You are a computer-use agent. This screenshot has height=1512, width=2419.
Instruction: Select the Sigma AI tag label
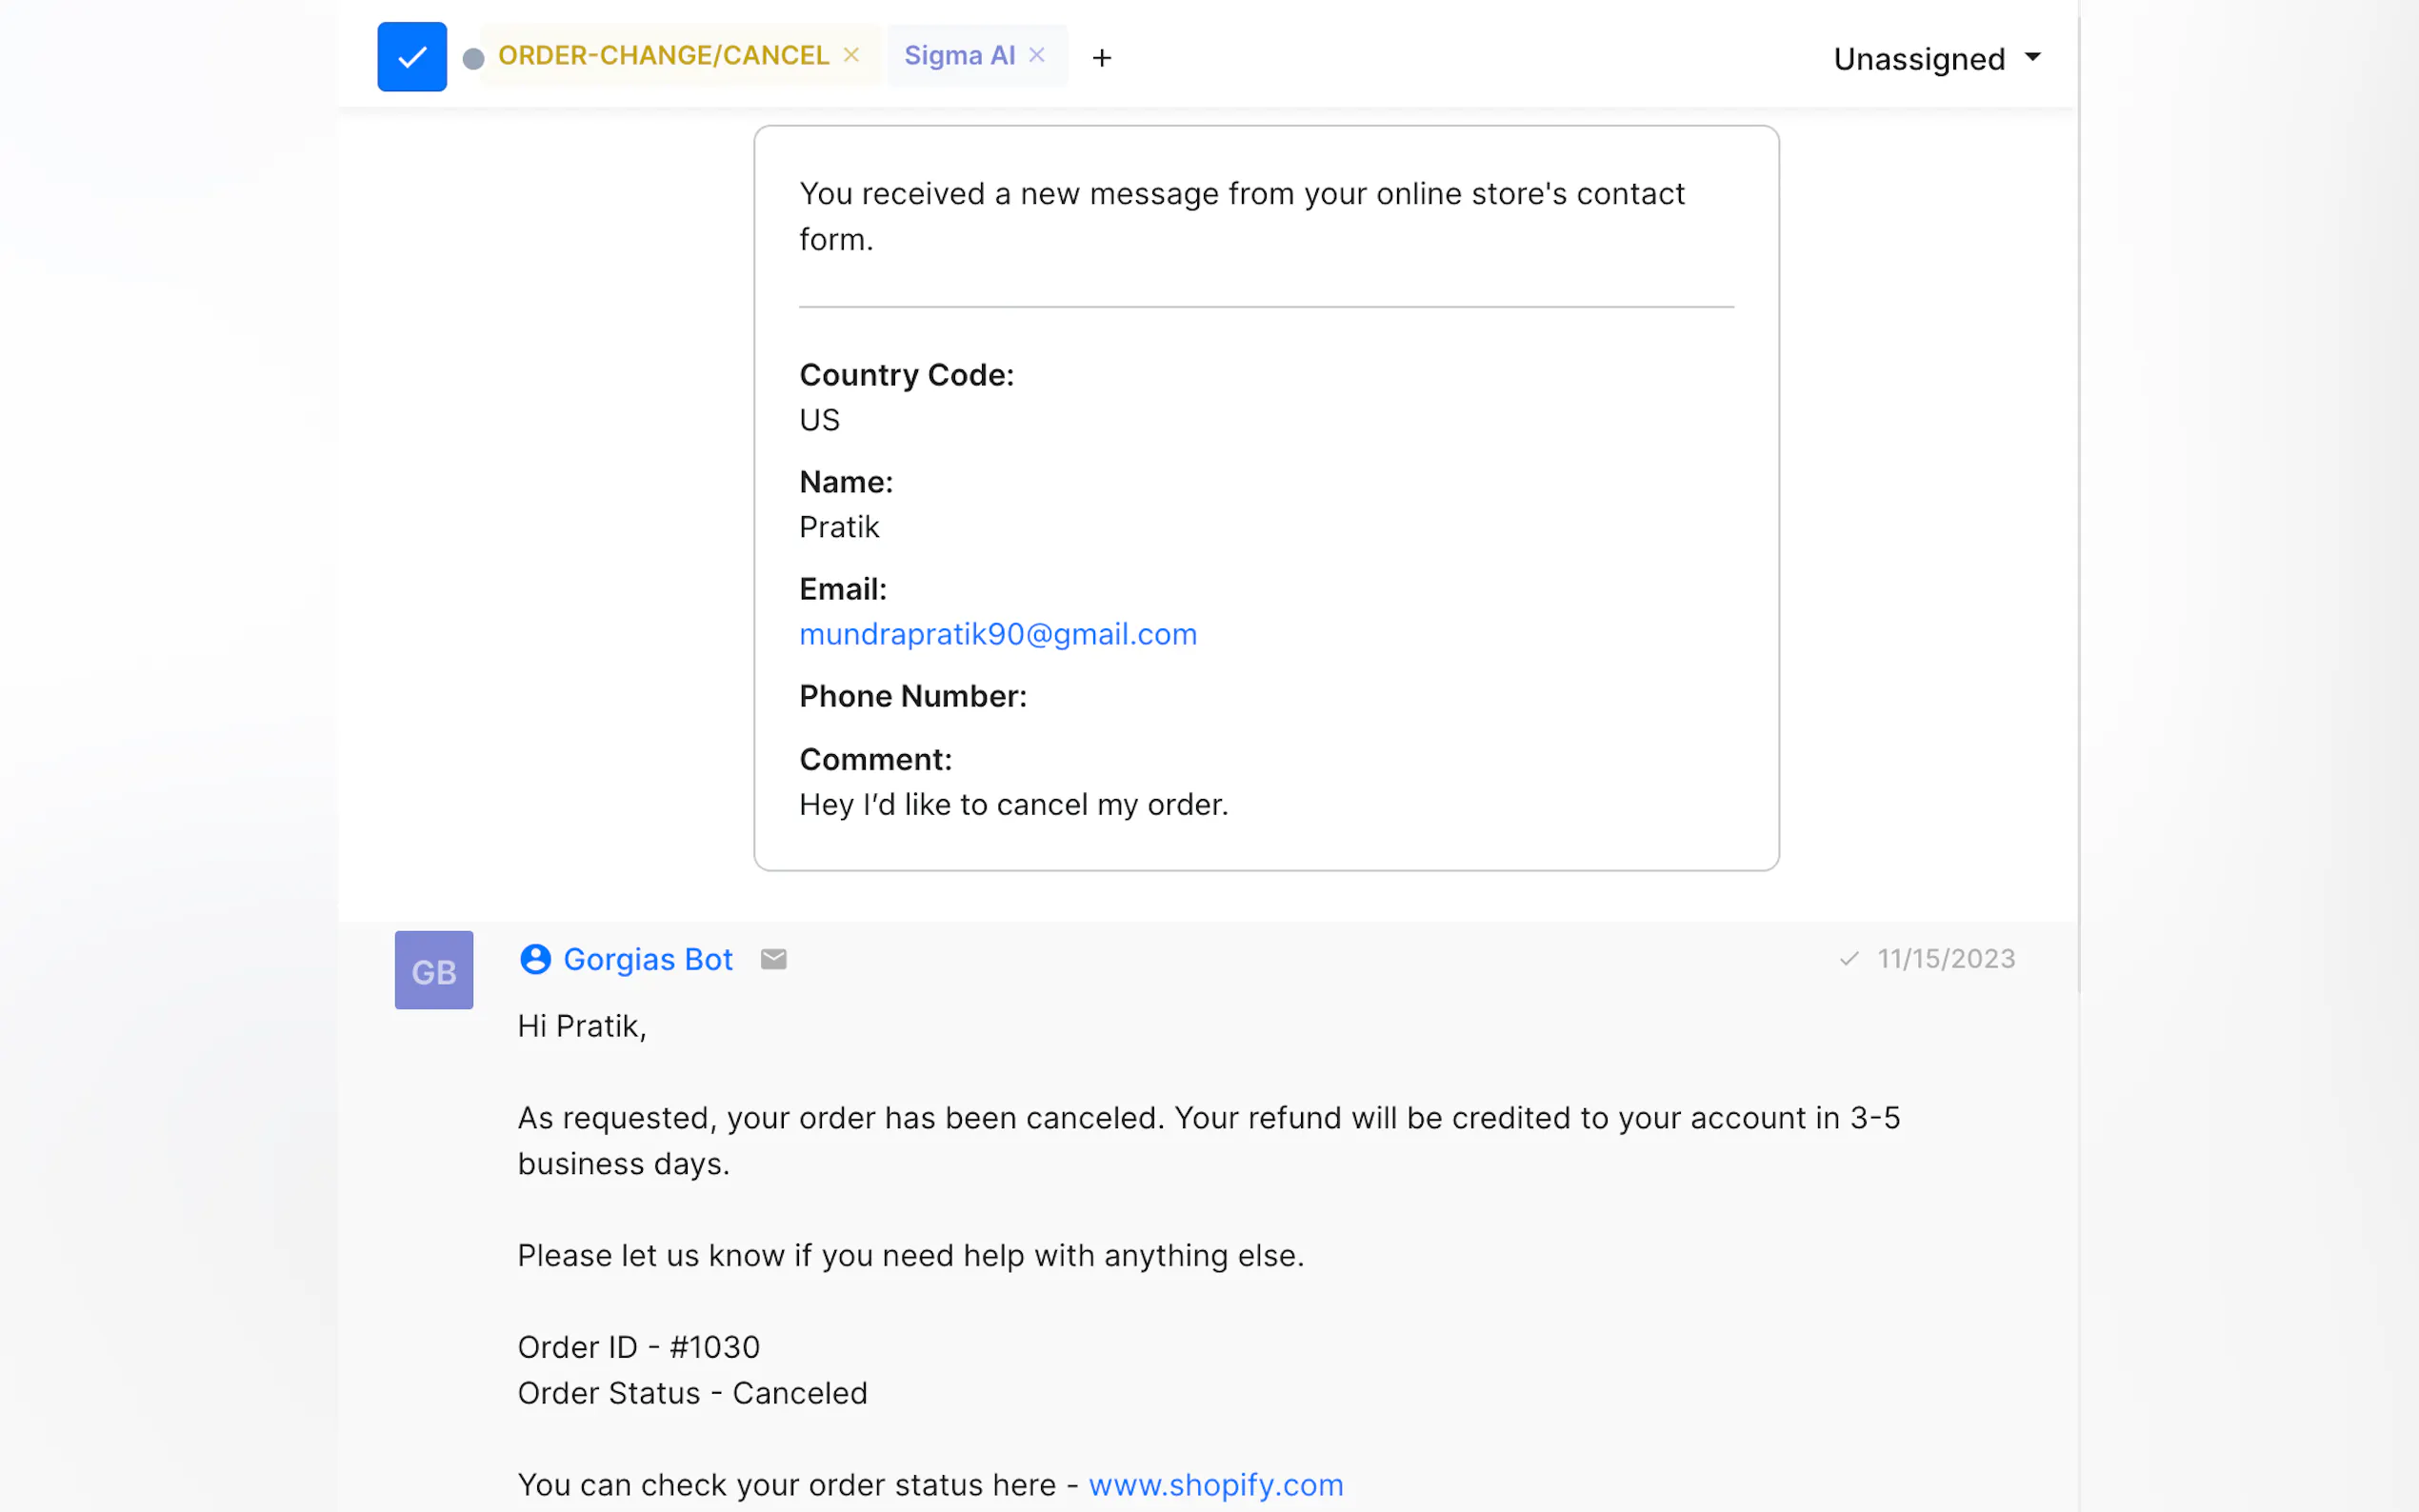pyautogui.click(x=959, y=55)
